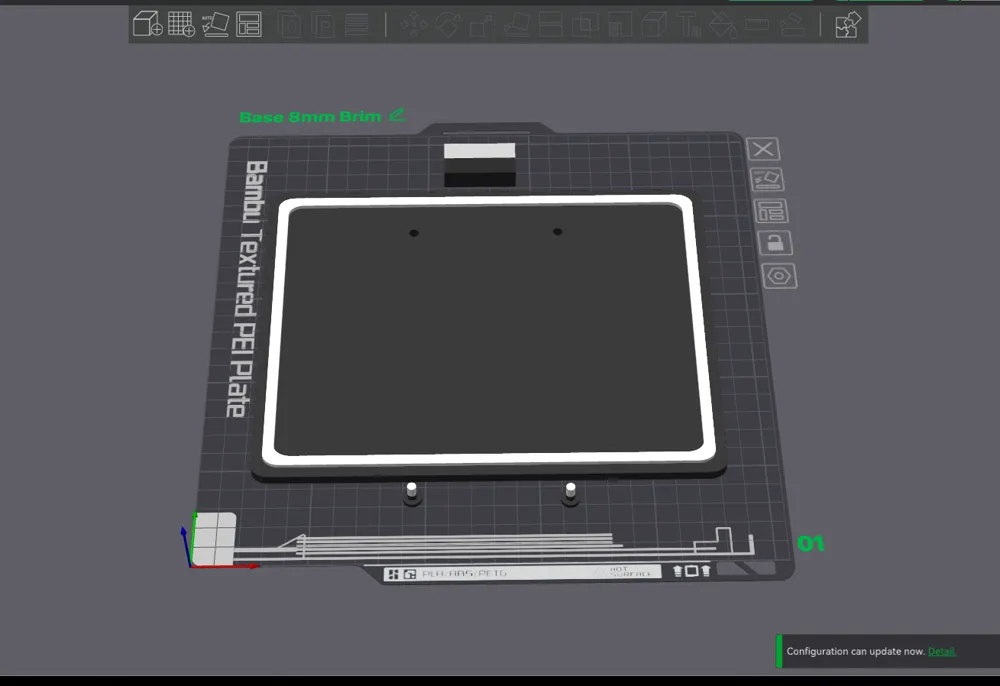Auto orient objects on this plate
Image resolution: width=1000 pixels, height=686 pixels.
pos(767,179)
